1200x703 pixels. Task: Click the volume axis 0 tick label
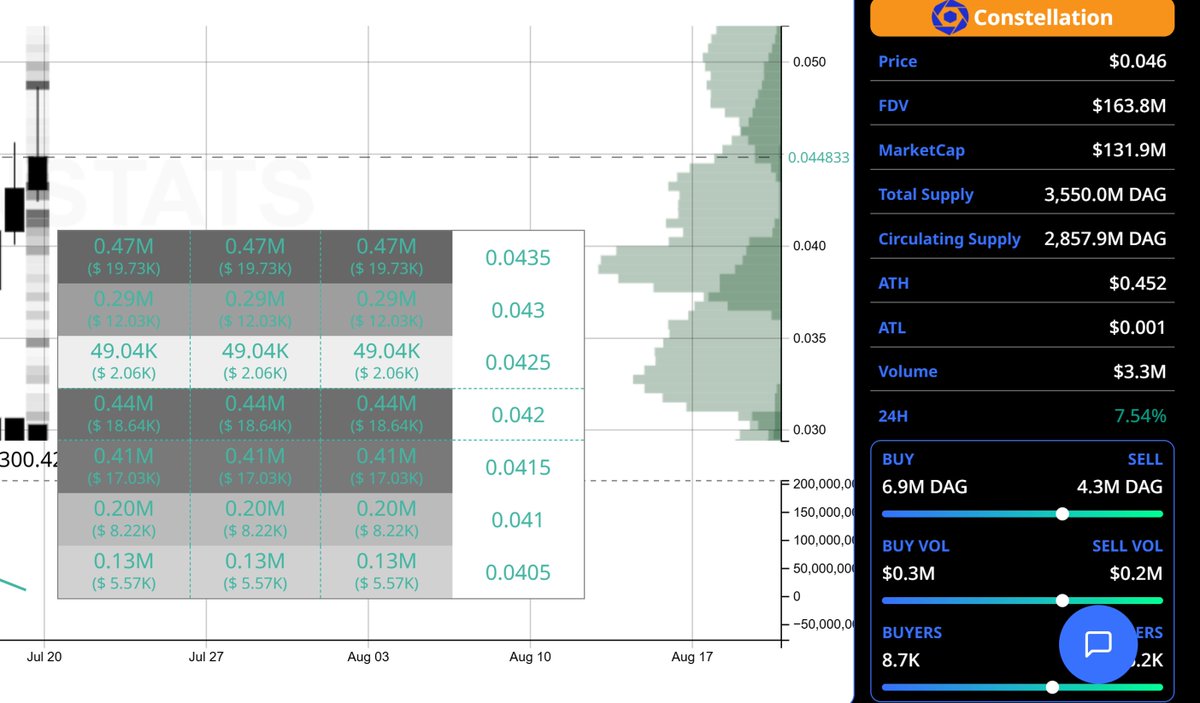pyautogui.click(x=797, y=596)
